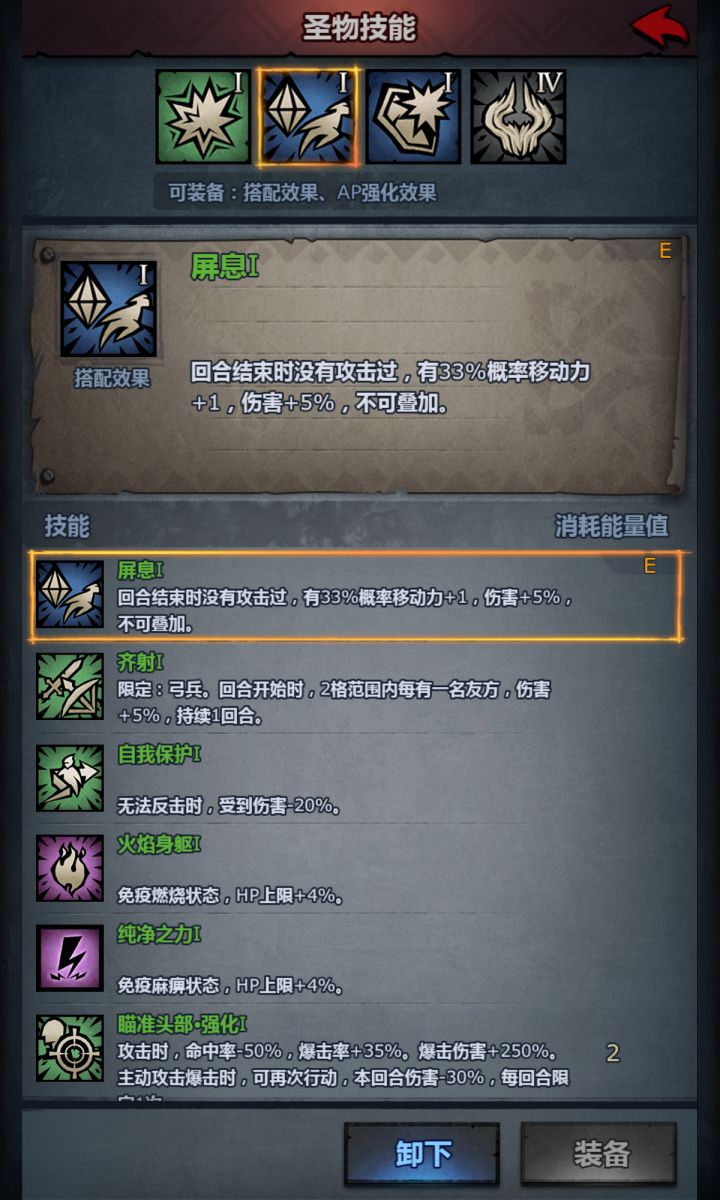Select the 齐射I skill description row

(x=355, y=688)
